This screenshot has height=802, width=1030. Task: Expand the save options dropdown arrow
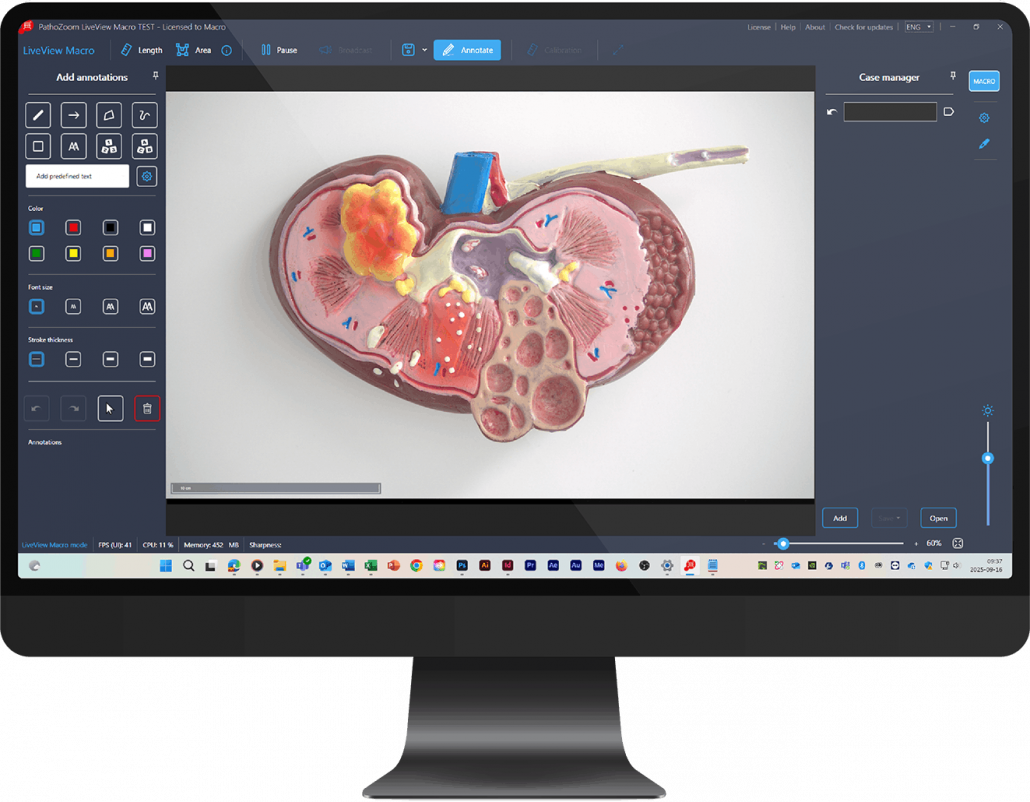pyautogui.click(x=425, y=50)
